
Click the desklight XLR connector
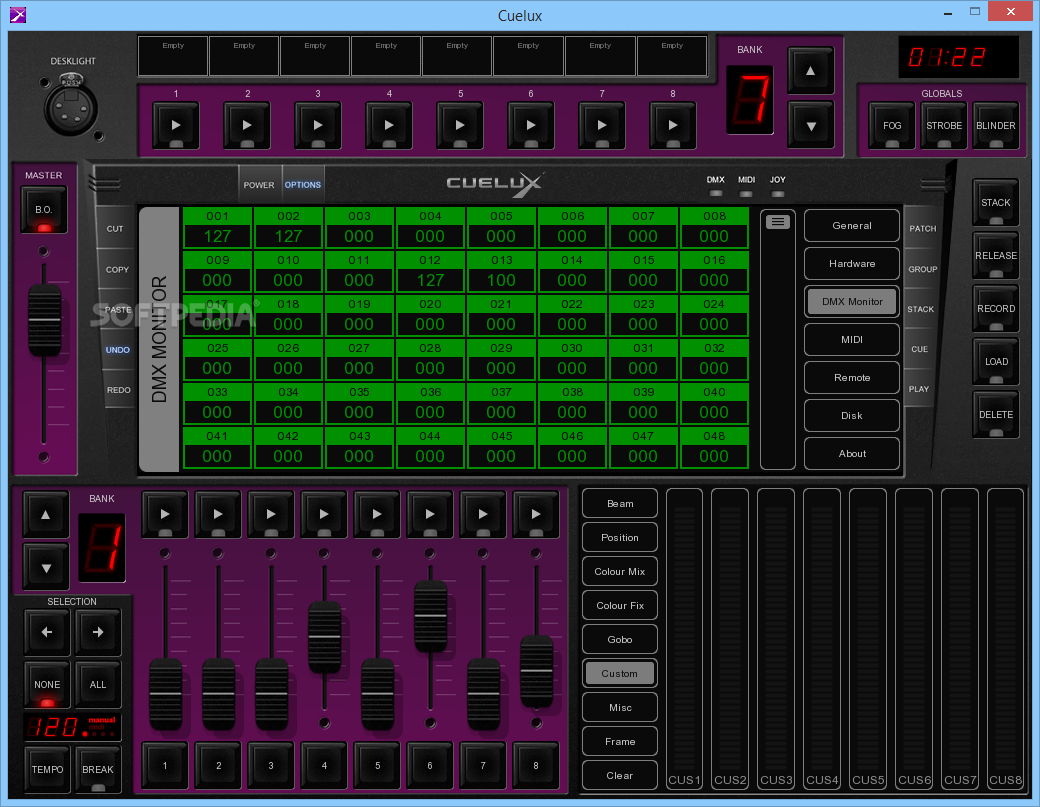click(x=71, y=106)
